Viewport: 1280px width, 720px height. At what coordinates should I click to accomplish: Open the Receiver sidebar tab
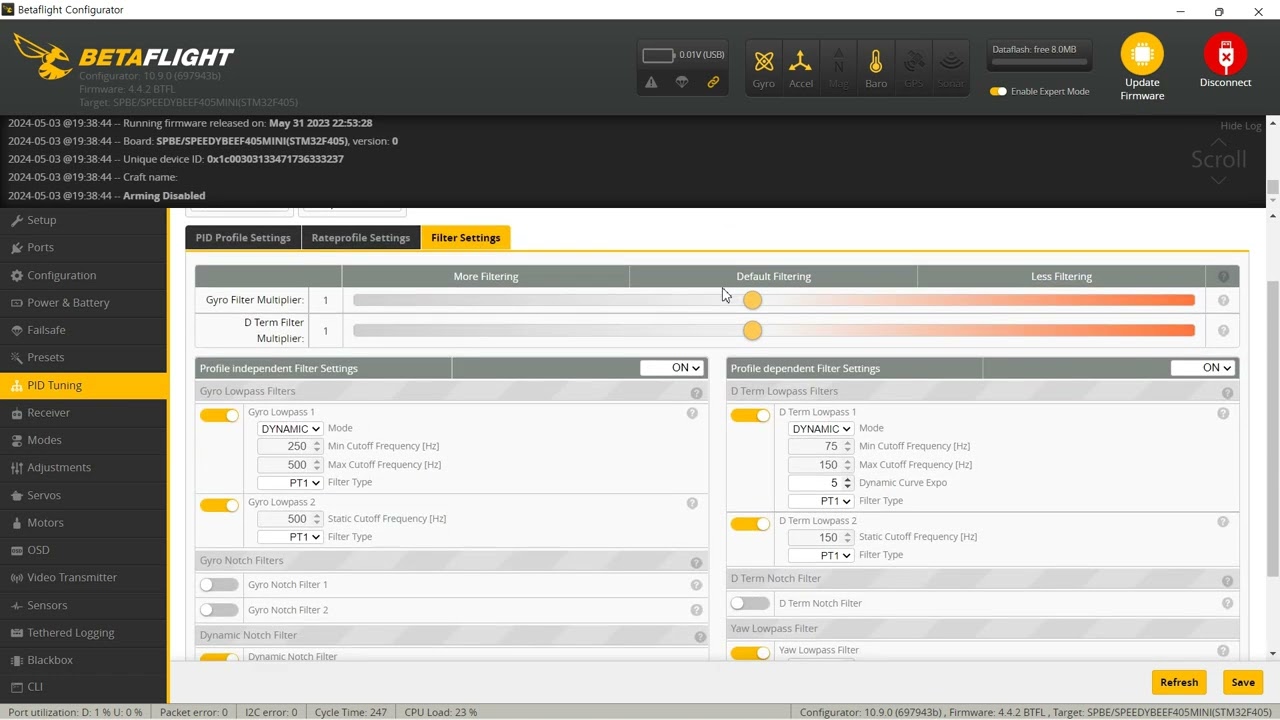[x=84, y=412]
